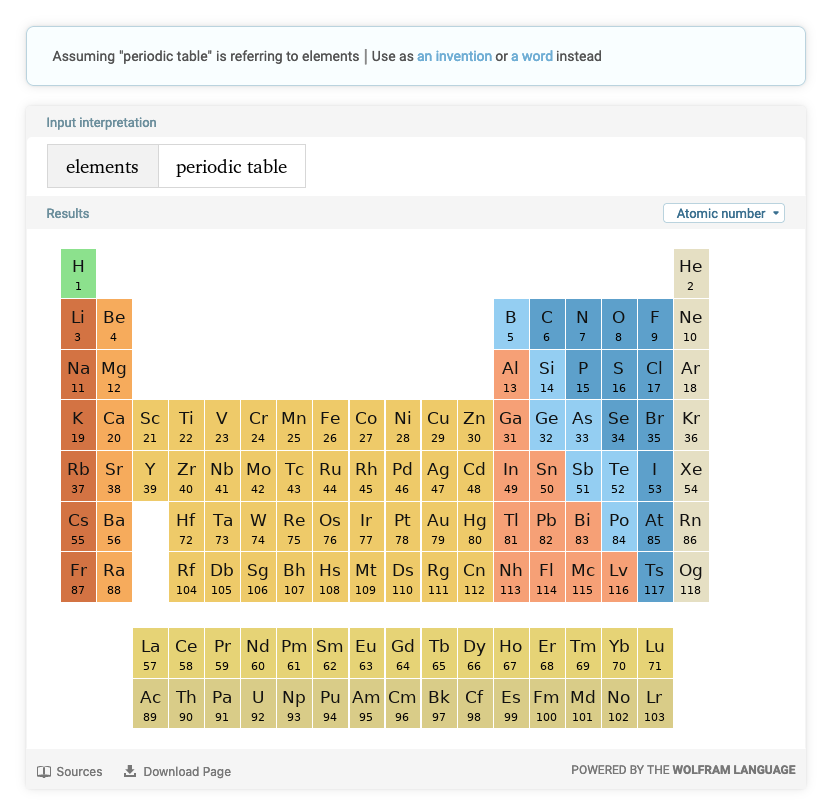Select the "periodic table" interpretation tab
818x805 pixels.
click(x=231, y=167)
